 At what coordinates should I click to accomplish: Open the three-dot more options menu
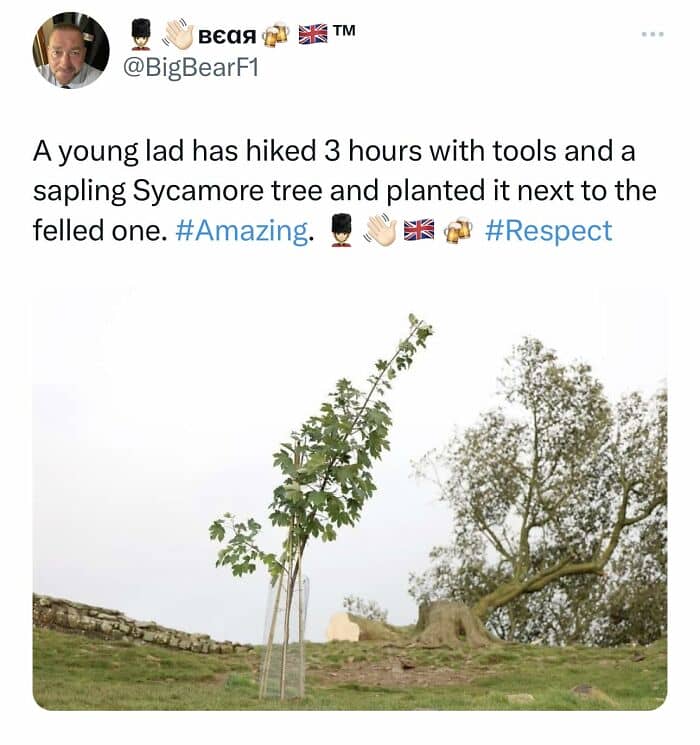coord(652,33)
